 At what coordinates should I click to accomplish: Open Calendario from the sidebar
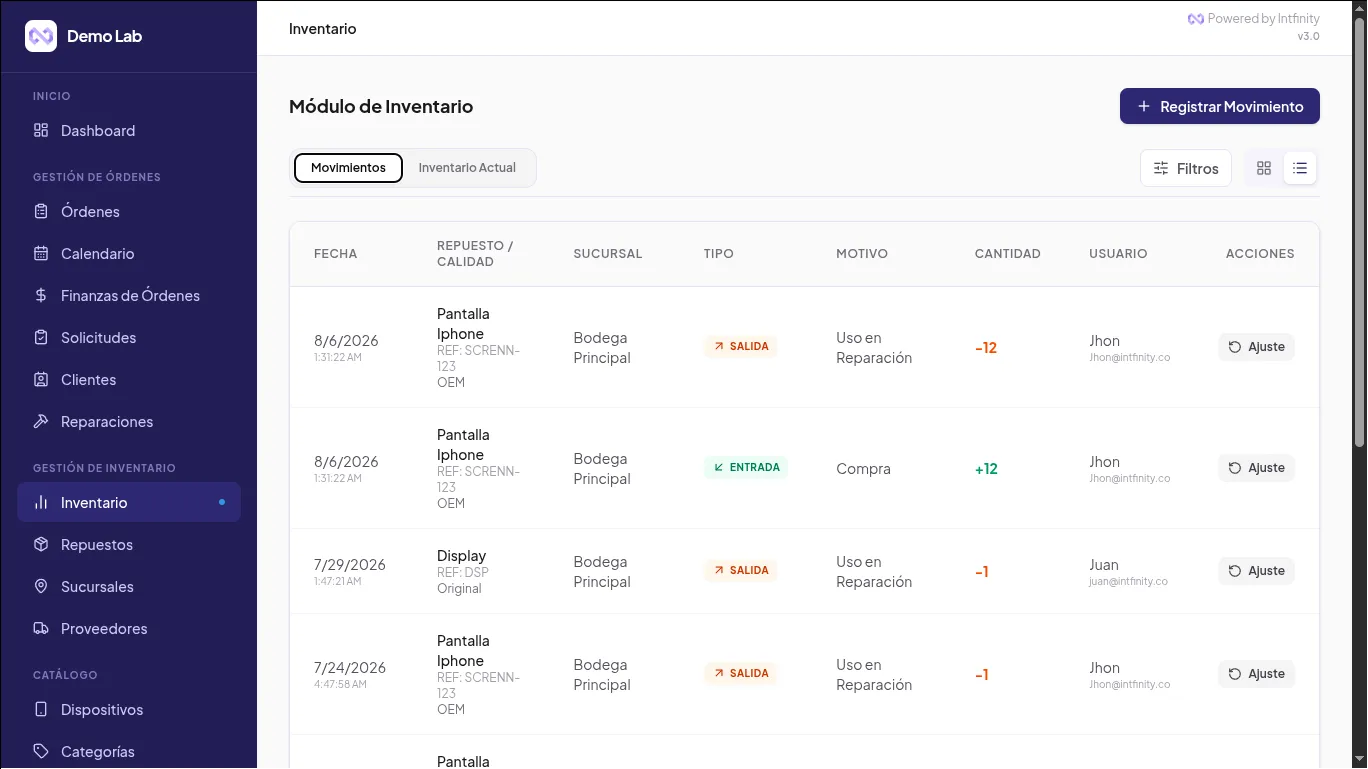[129, 254]
